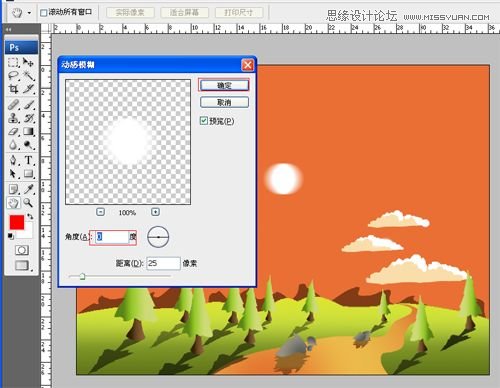Change screen mode button in toolbox
Viewport: 500px width, 388px height.
click(x=22, y=265)
